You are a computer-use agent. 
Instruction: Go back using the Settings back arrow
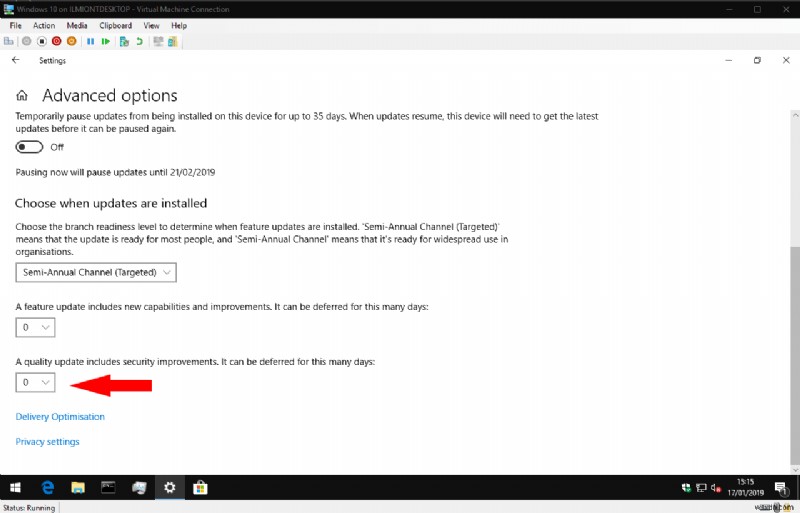pos(16,60)
